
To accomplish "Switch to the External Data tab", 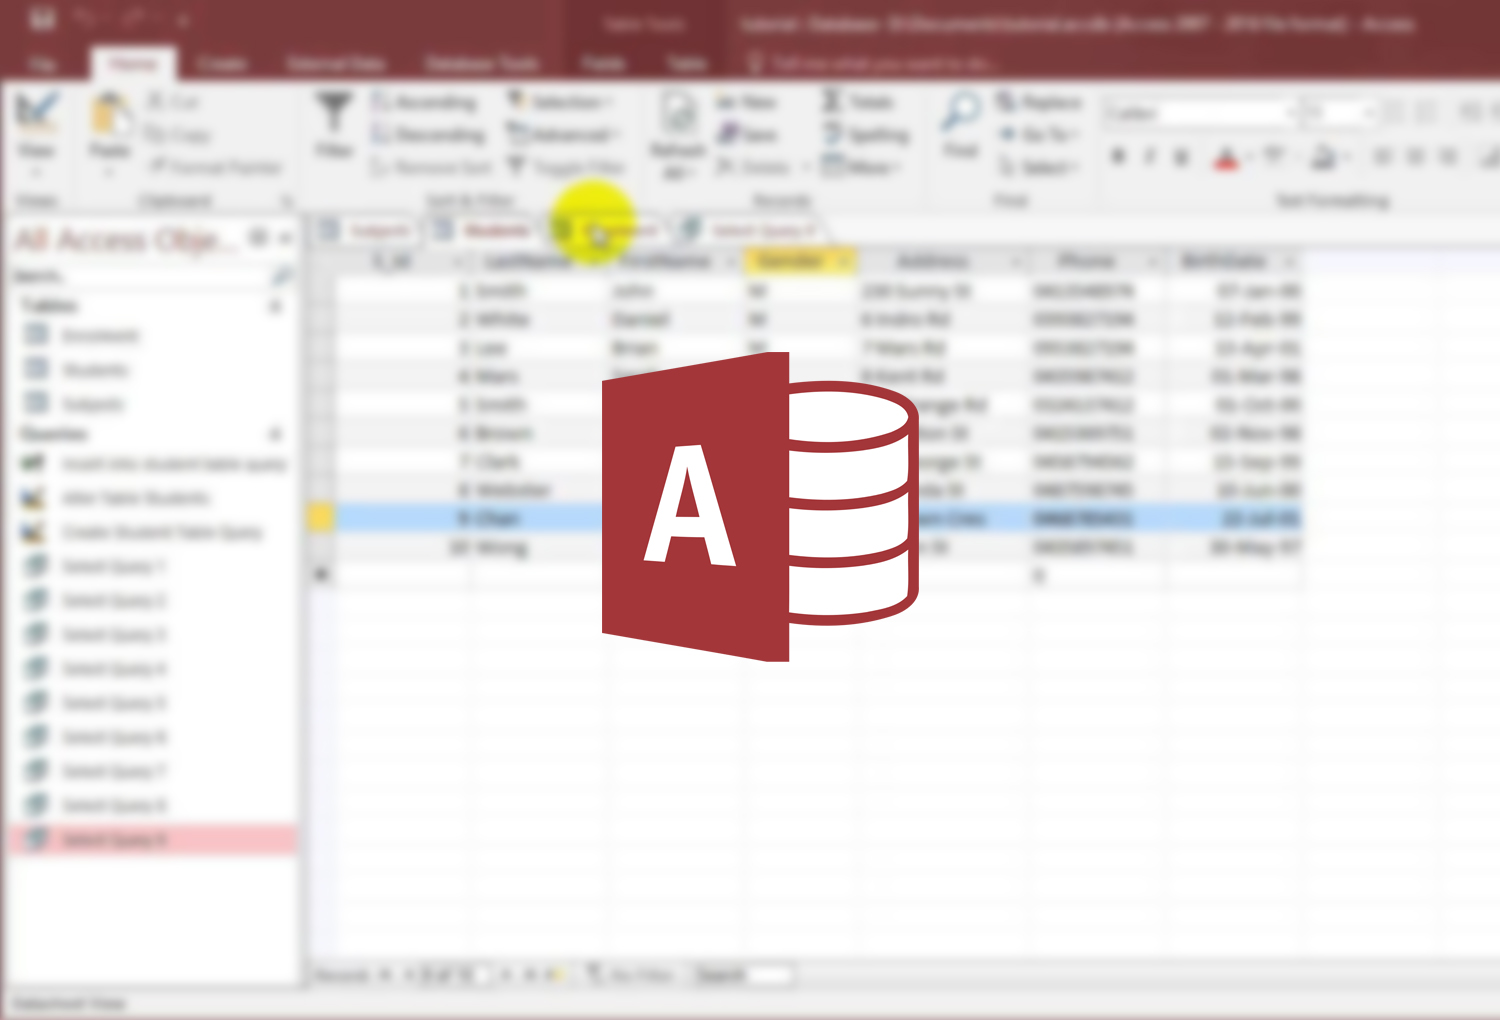I will point(336,63).
